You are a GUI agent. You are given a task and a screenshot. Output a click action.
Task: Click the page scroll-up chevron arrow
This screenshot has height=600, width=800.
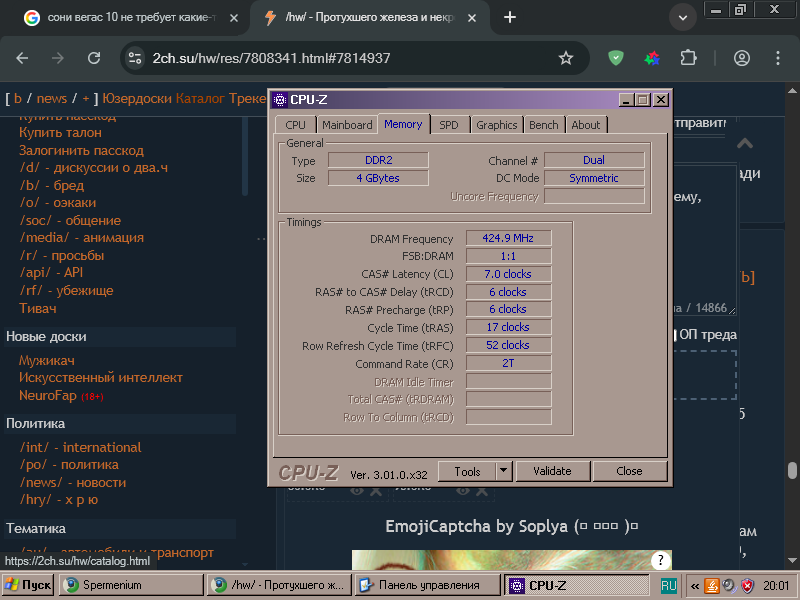click(x=745, y=143)
